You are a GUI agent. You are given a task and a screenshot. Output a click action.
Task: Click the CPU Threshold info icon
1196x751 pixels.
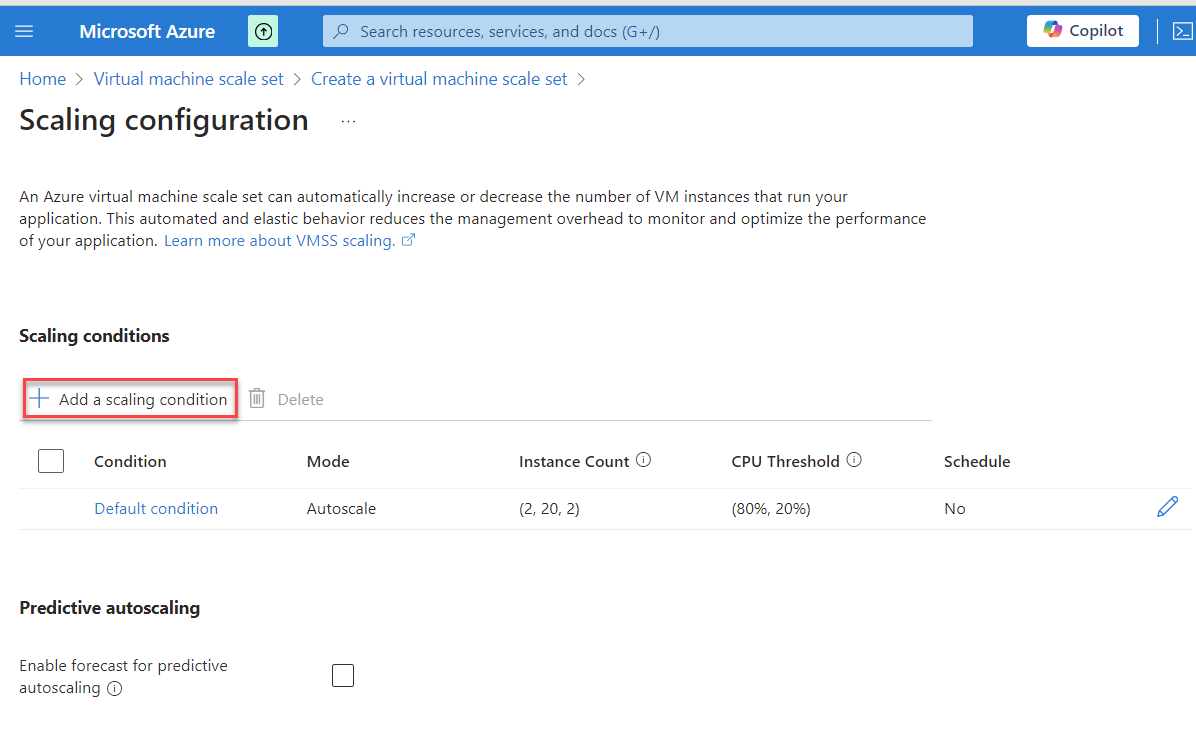854,460
